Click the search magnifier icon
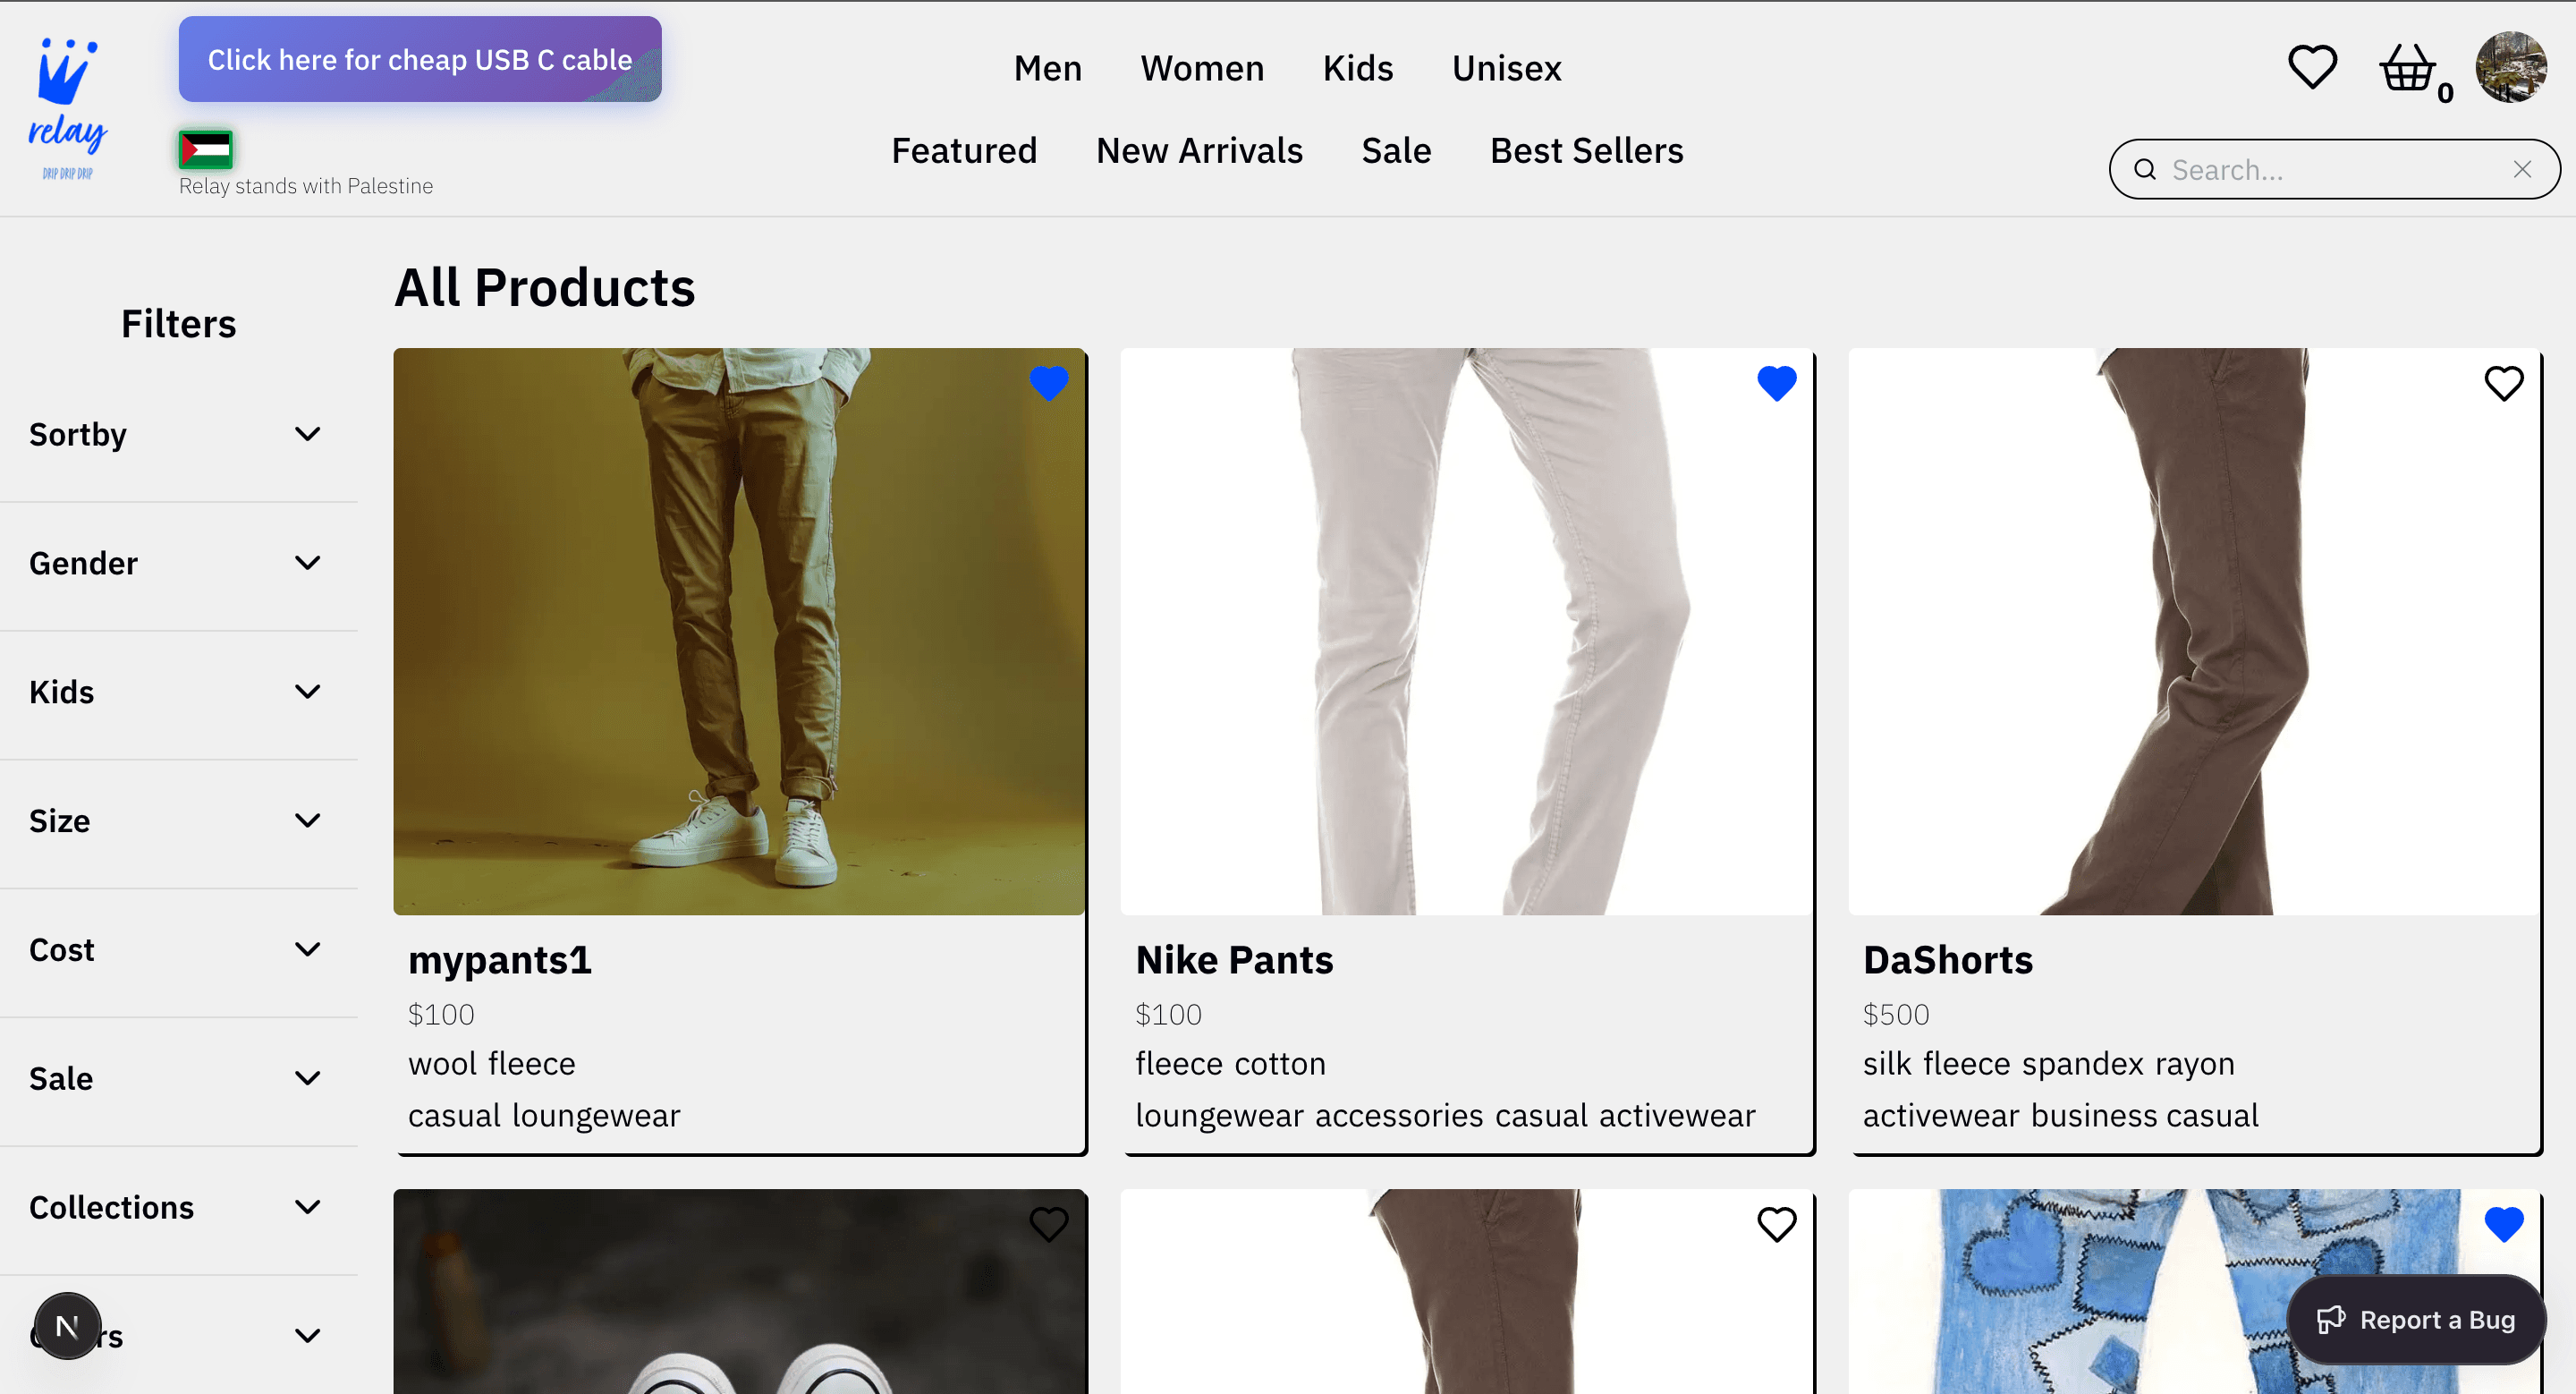This screenshot has width=2576, height=1394. point(2144,169)
